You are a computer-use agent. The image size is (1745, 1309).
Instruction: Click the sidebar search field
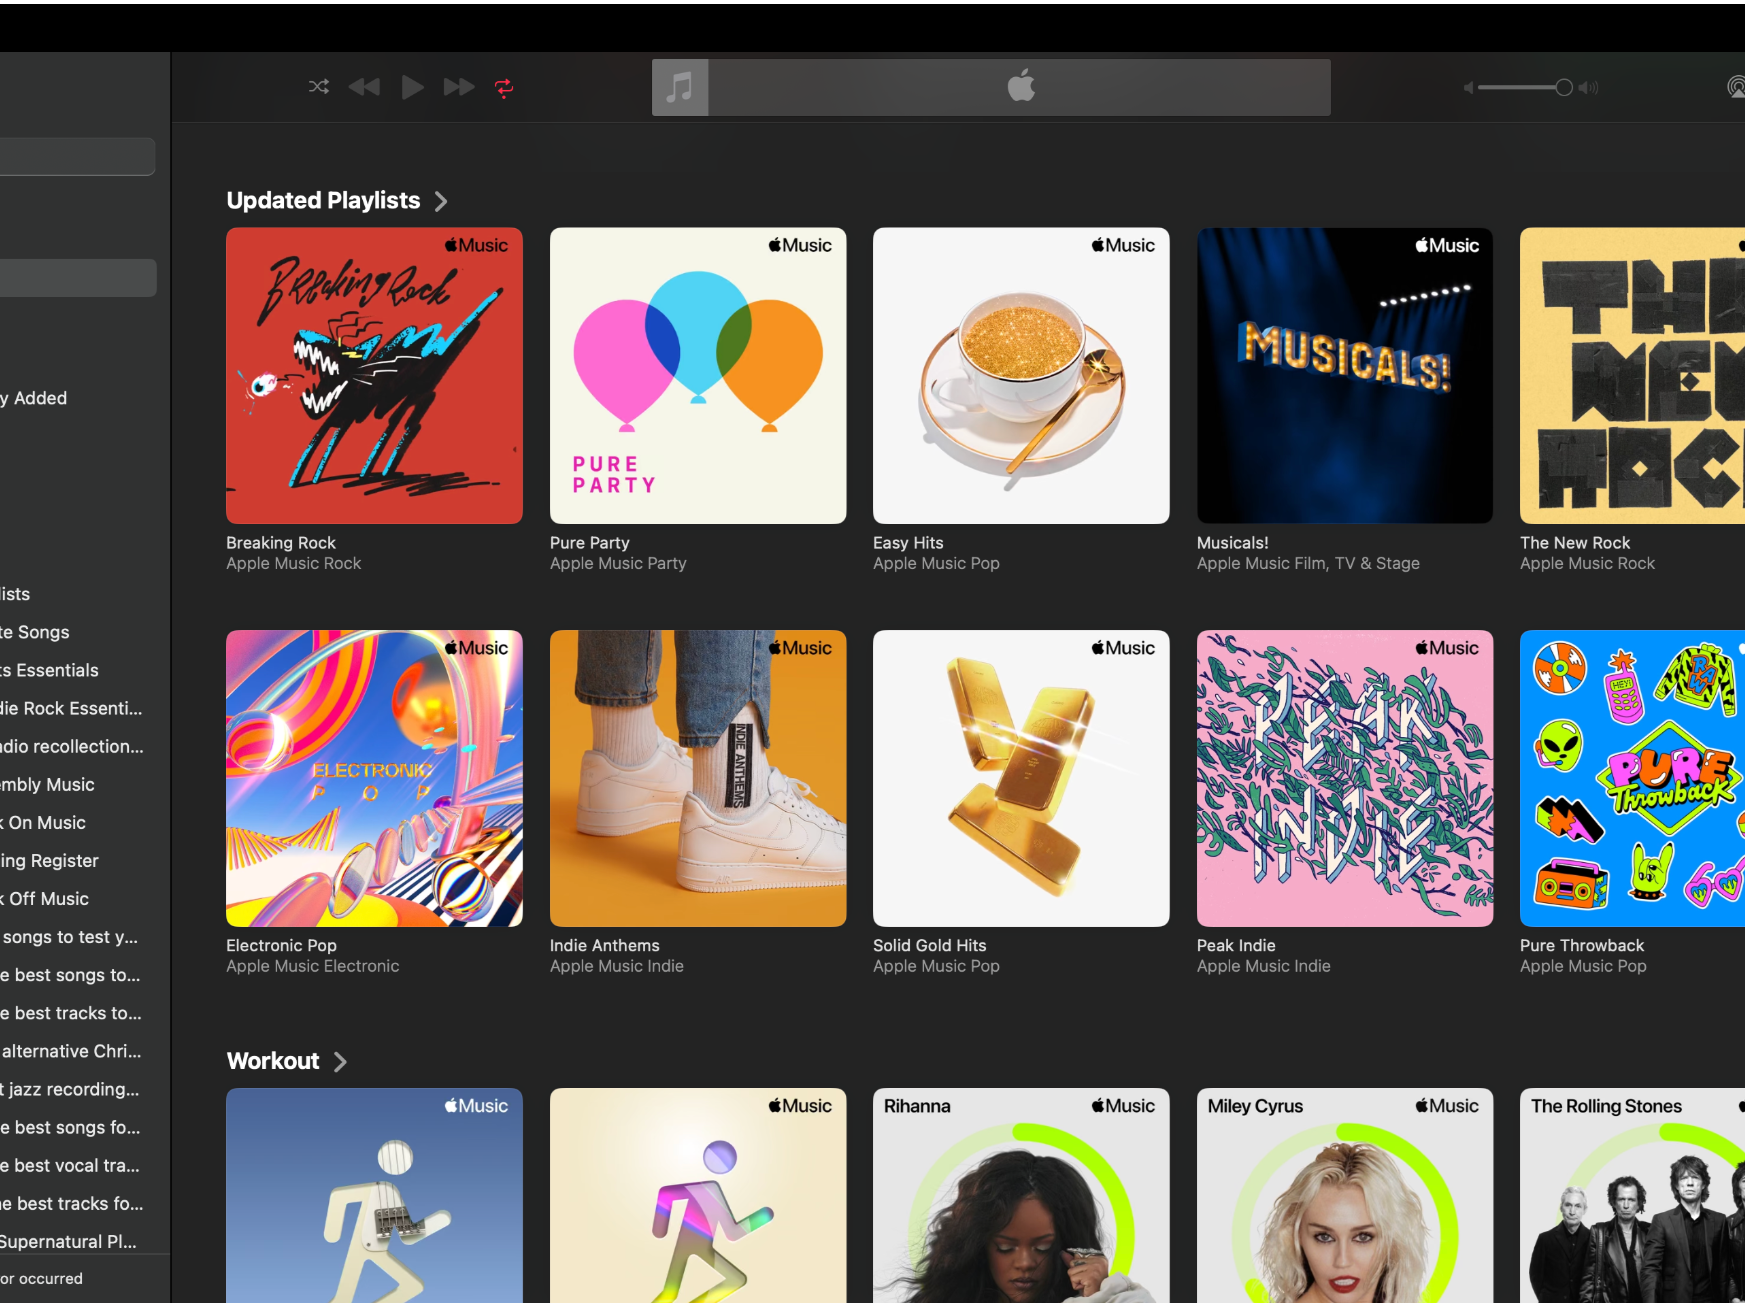(x=77, y=157)
